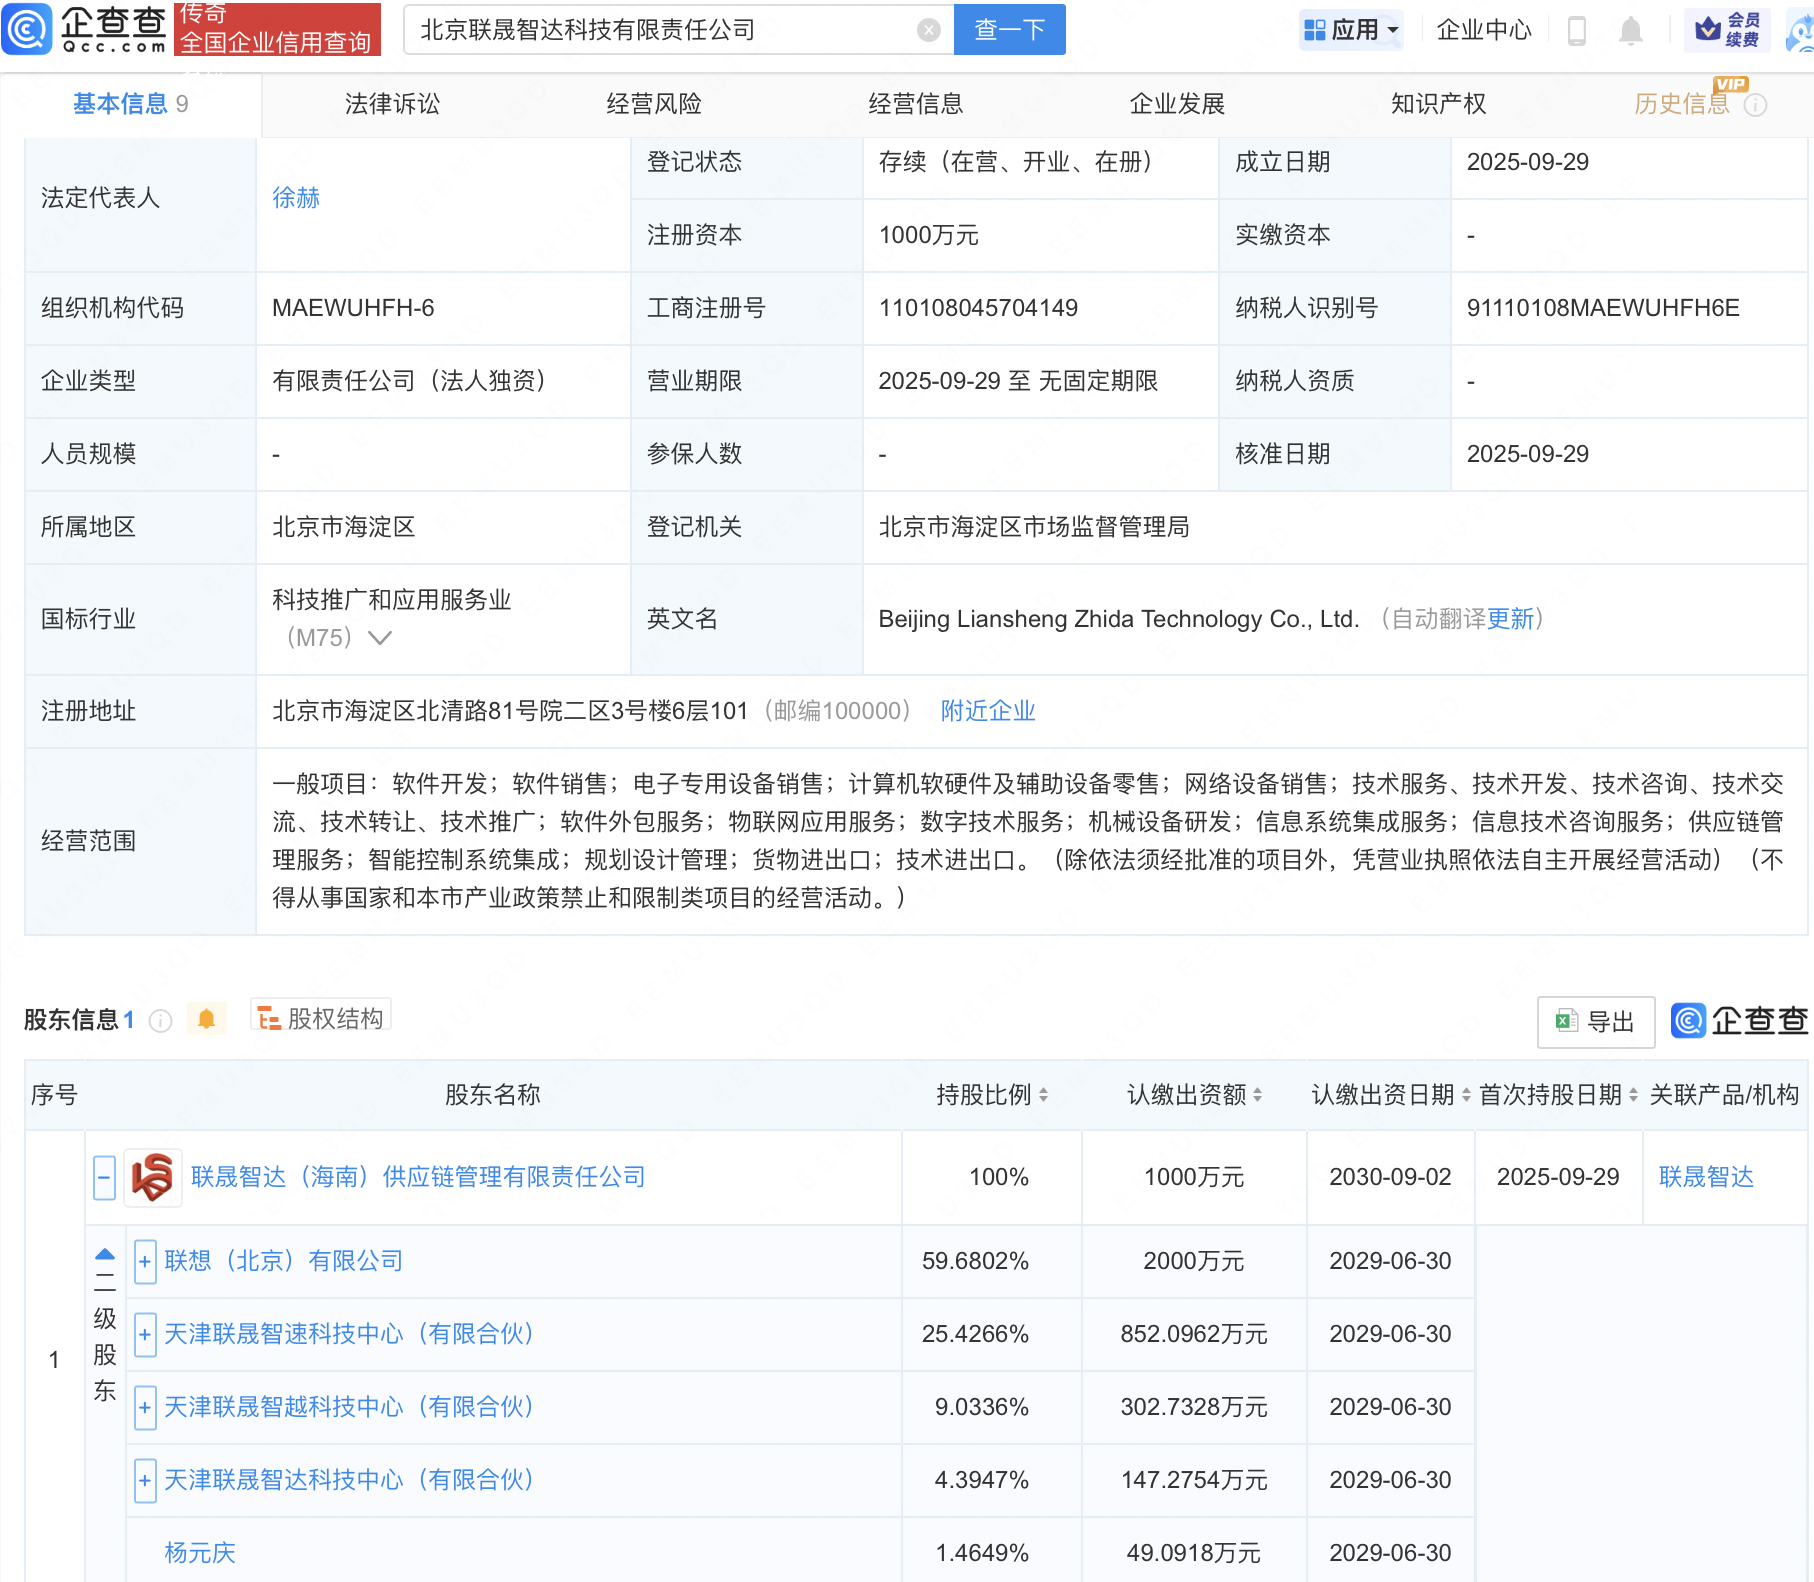Clear the search box text
Viewport: 1814px width, 1582px height.
[928, 30]
